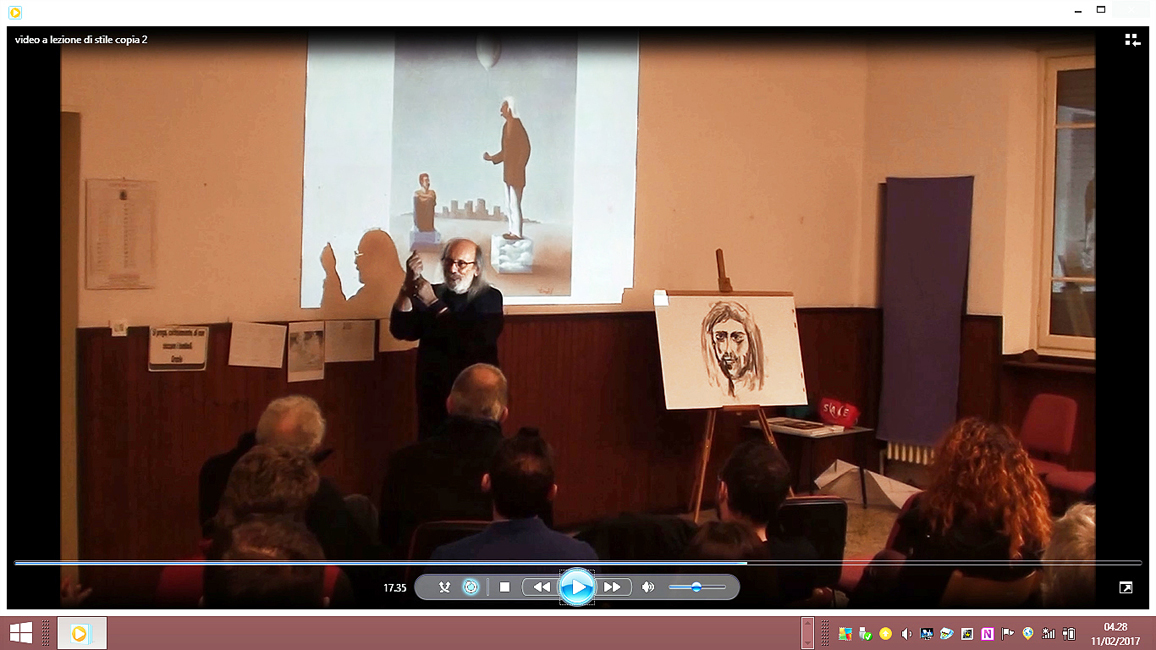Turn on shuffle in the player controls
The height and width of the screenshot is (650, 1156).
point(444,587)
